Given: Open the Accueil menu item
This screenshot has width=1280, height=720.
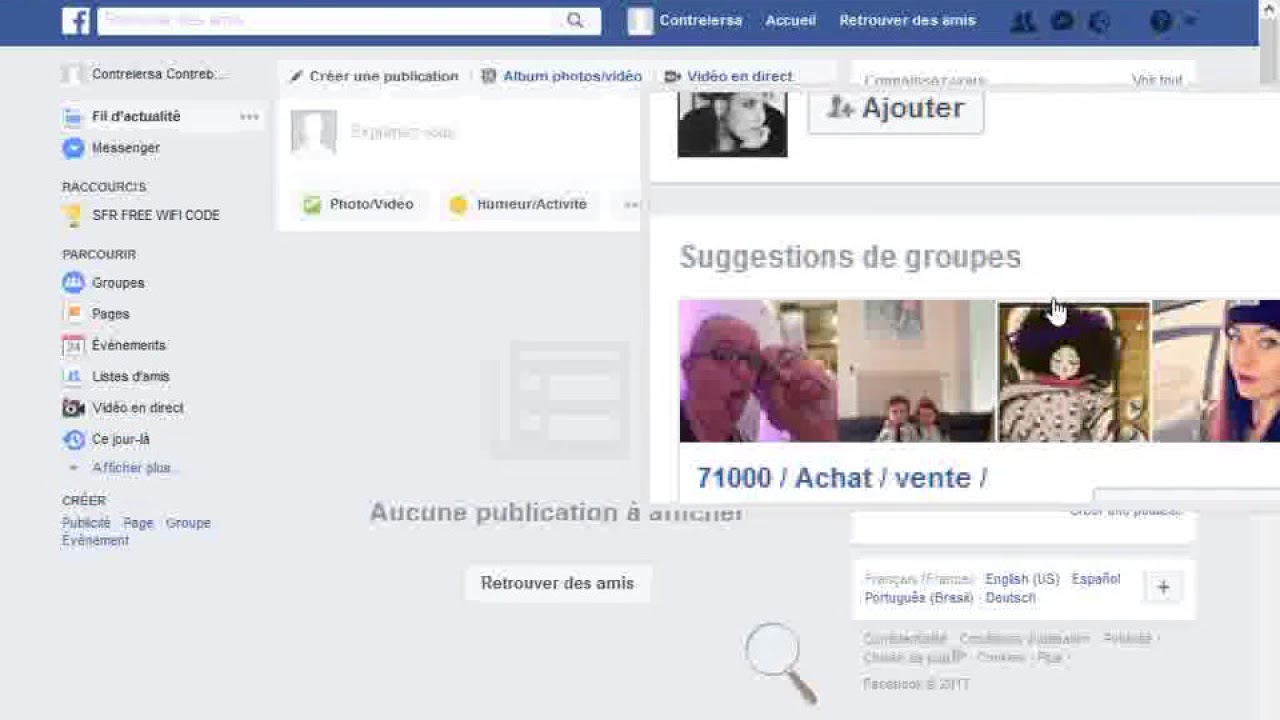Looking at the screenshot, I should point(790,20).
